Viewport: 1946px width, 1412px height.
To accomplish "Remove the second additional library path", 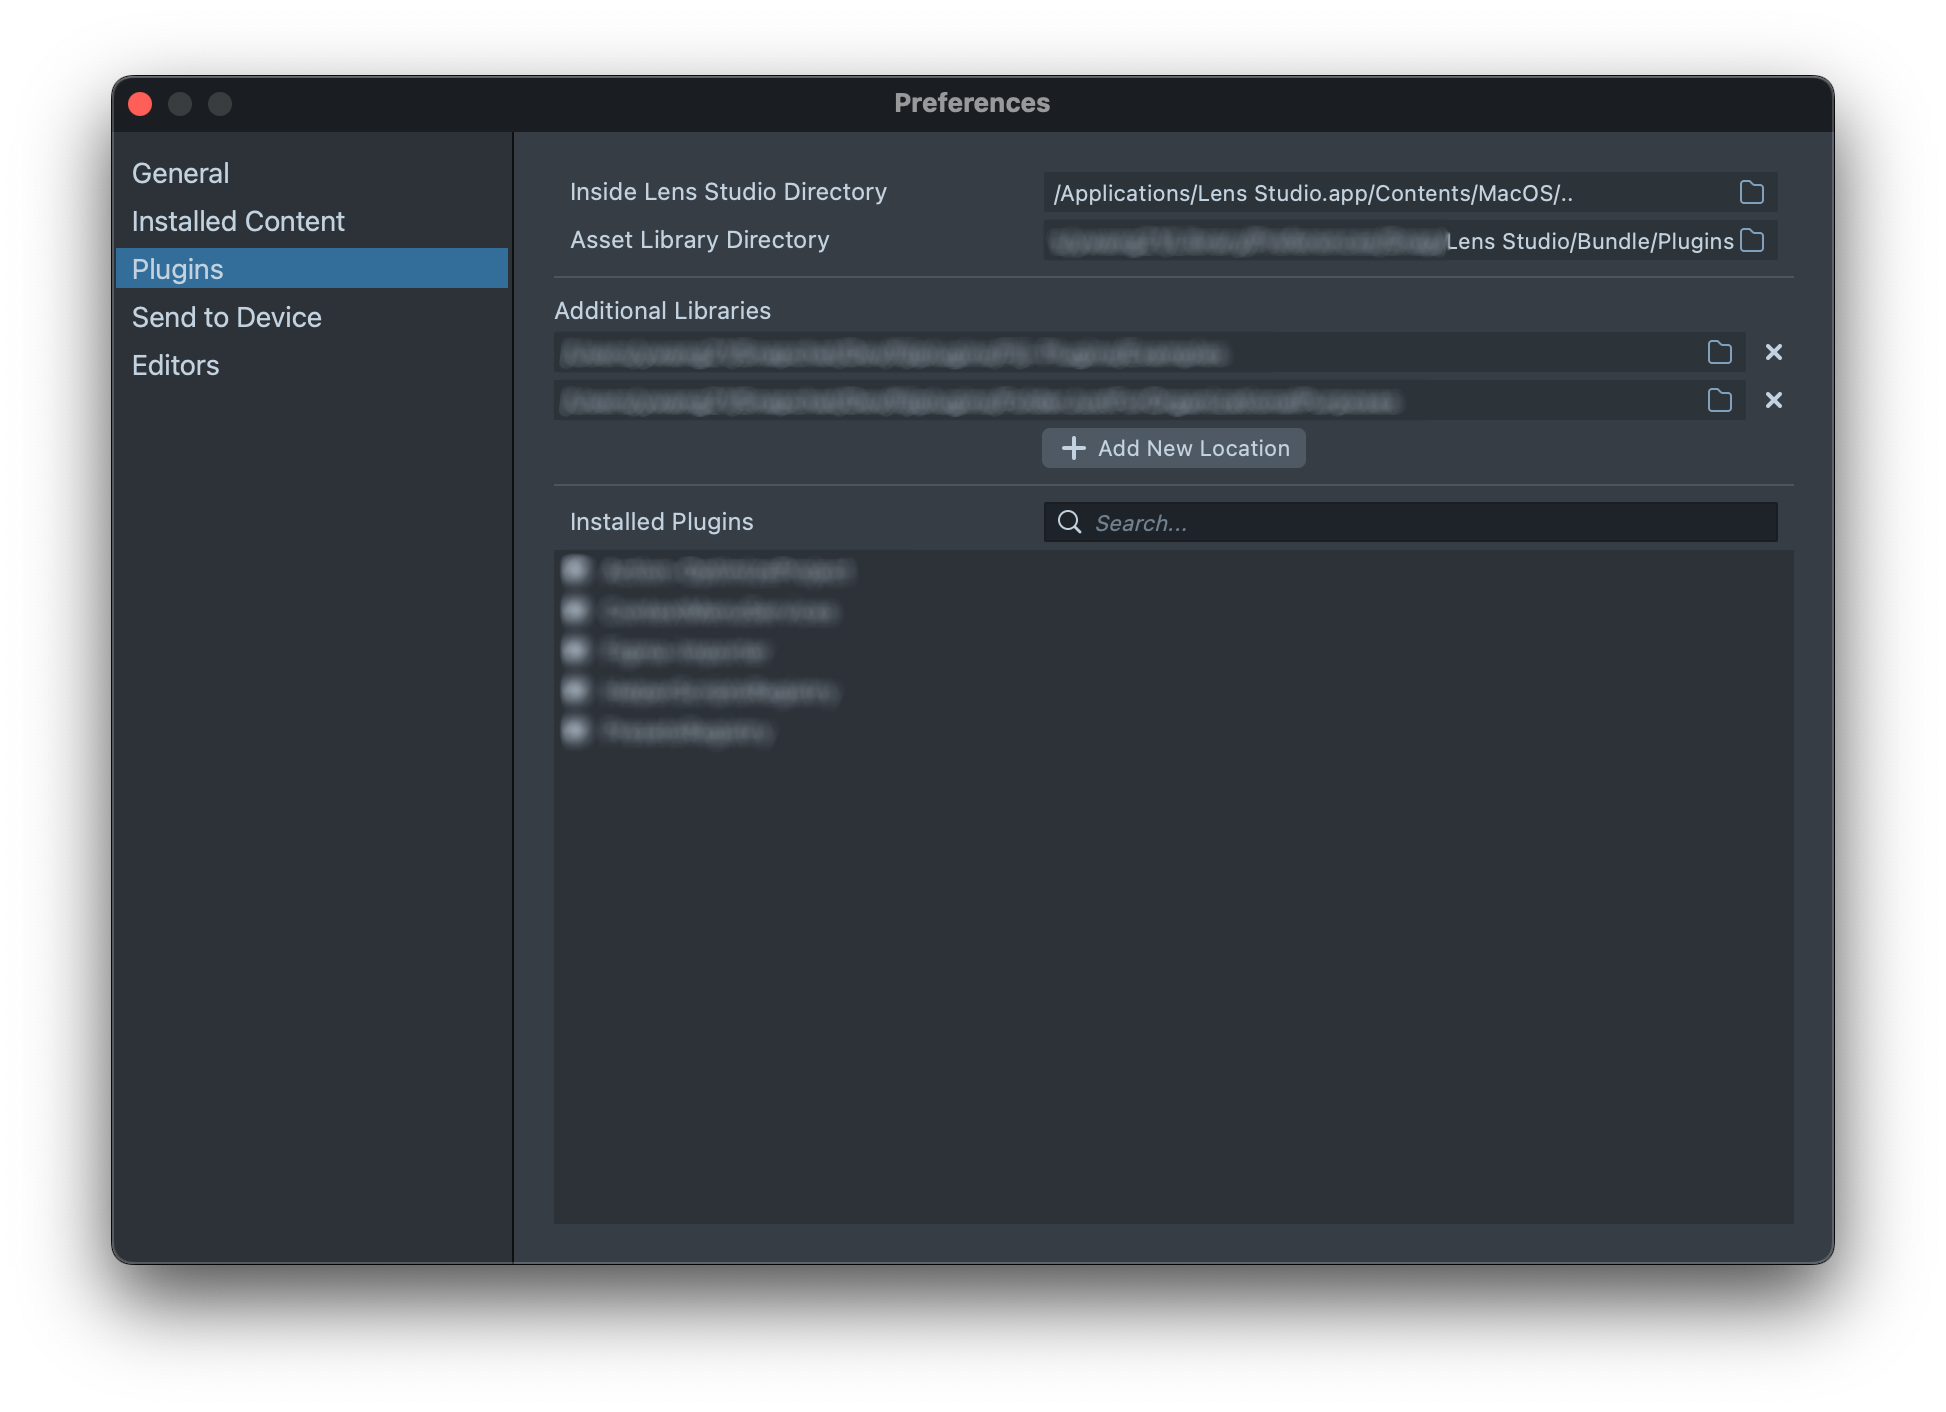I will (1773, 400).
